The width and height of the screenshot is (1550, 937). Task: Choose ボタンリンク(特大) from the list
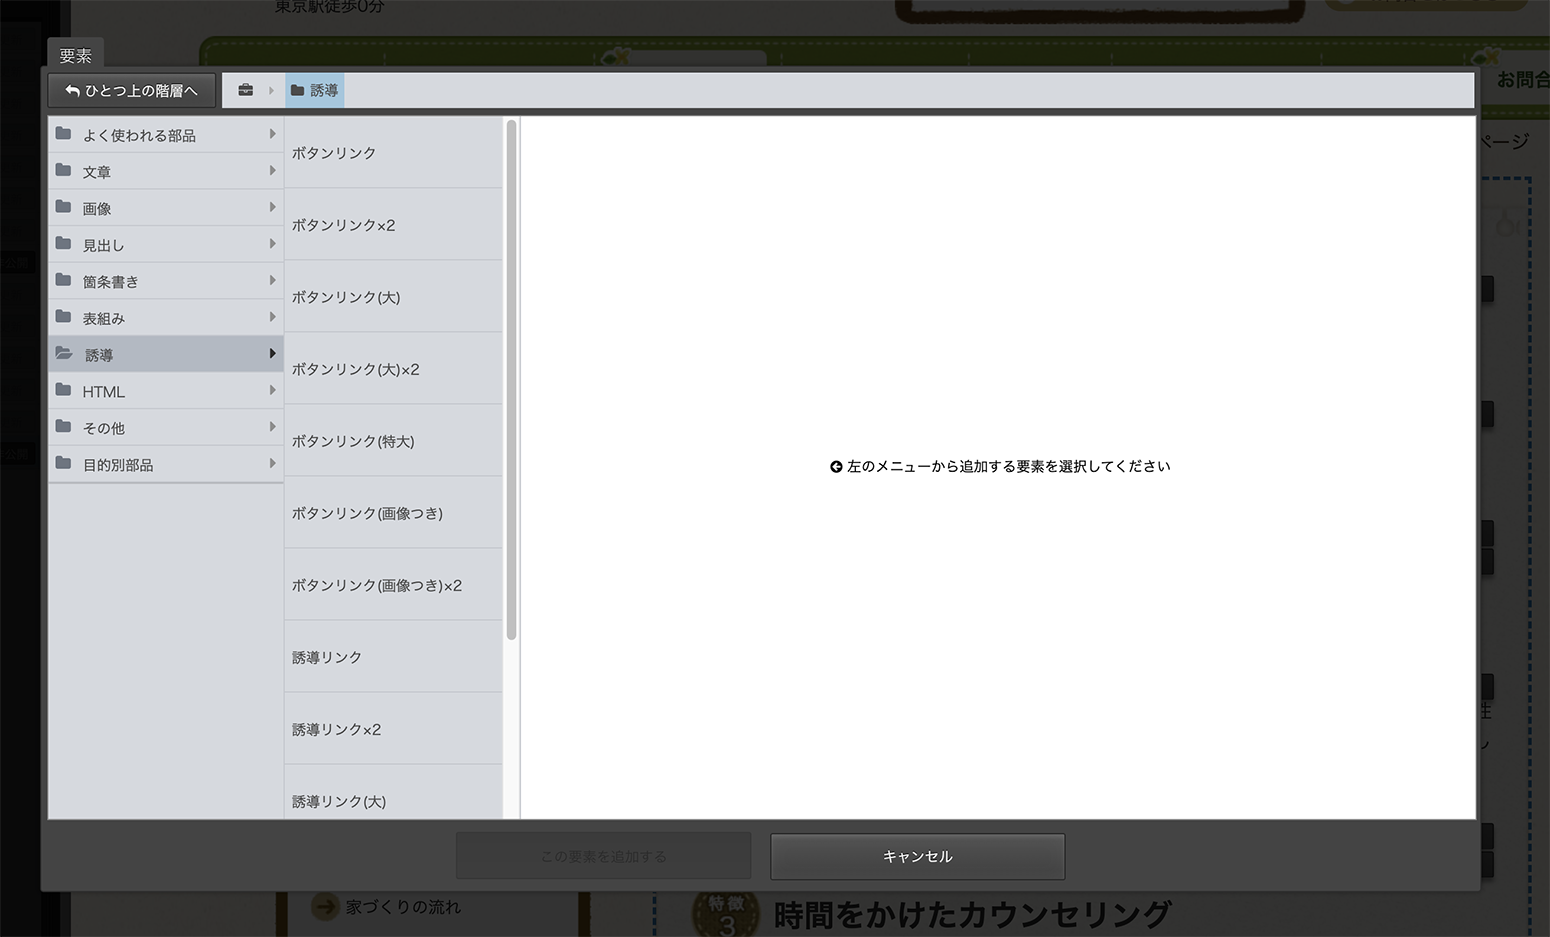(x=353, y=441)
